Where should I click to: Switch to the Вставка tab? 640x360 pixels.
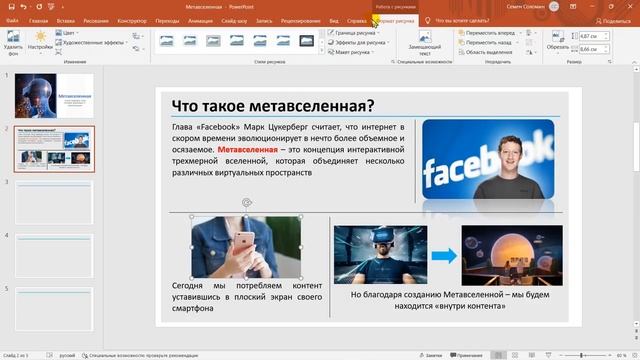65,20
